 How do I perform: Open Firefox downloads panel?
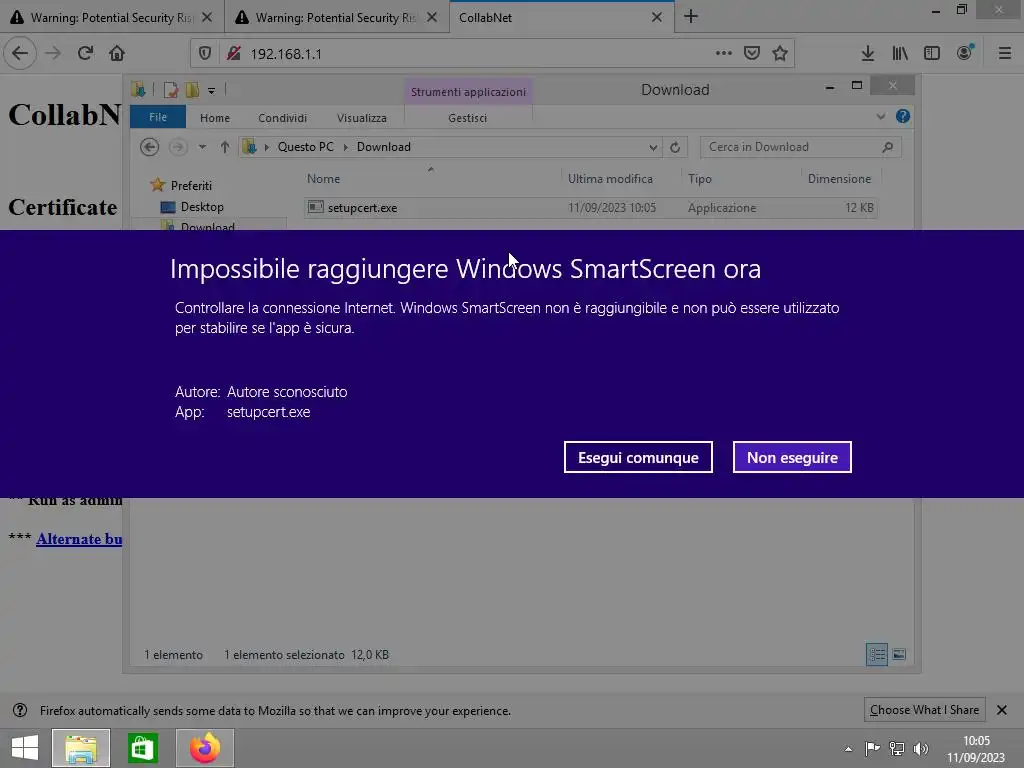(867, 54)
